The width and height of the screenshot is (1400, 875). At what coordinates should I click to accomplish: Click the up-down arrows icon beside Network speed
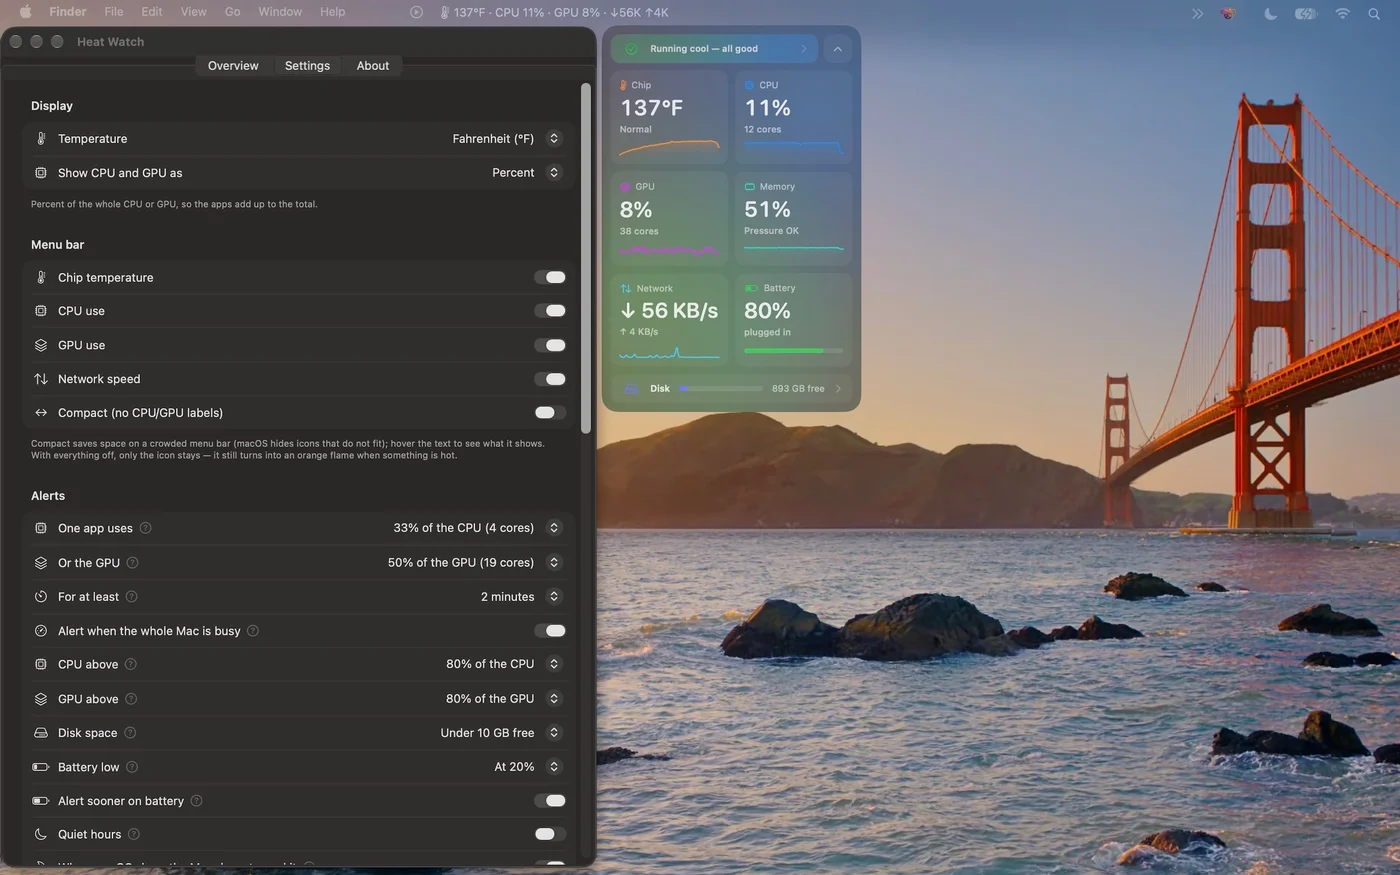[41, 379]
